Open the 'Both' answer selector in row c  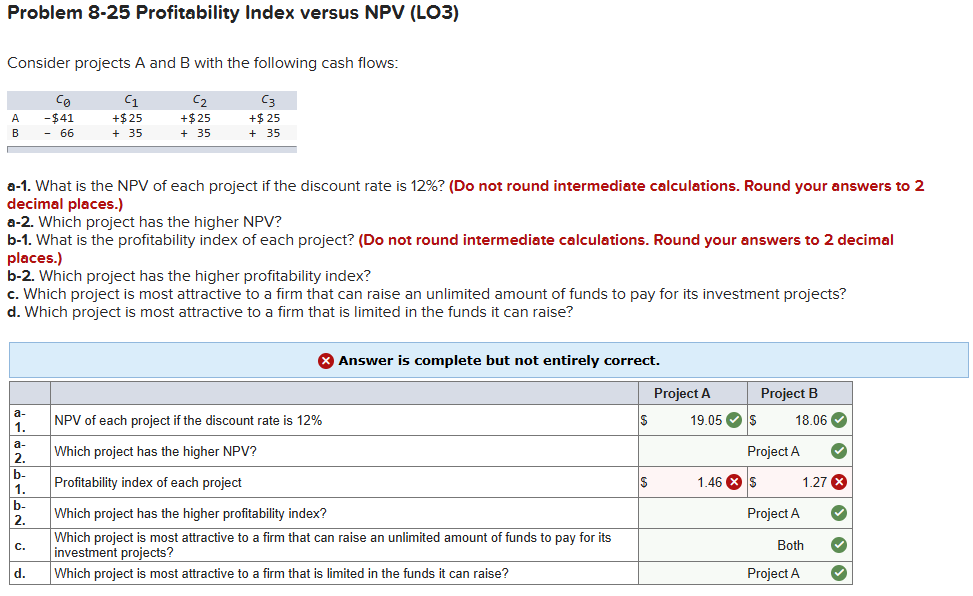tap(790, 545)
